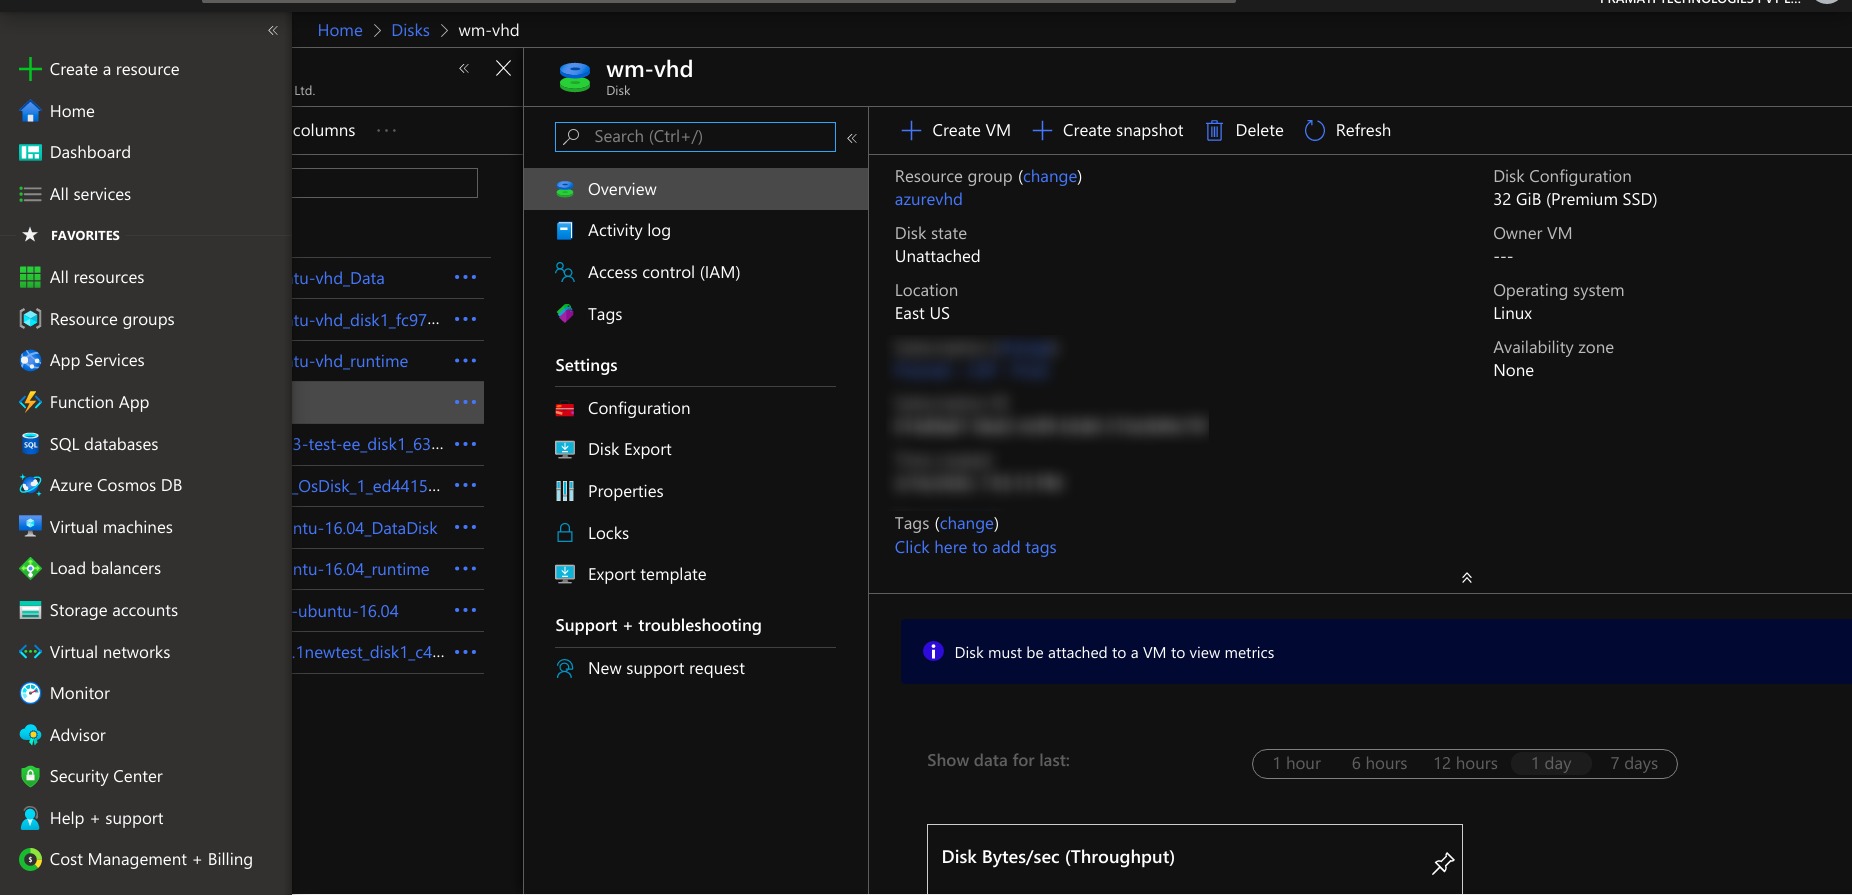
Task: Click the Create VM plus icon
Action: click(911, 131)
